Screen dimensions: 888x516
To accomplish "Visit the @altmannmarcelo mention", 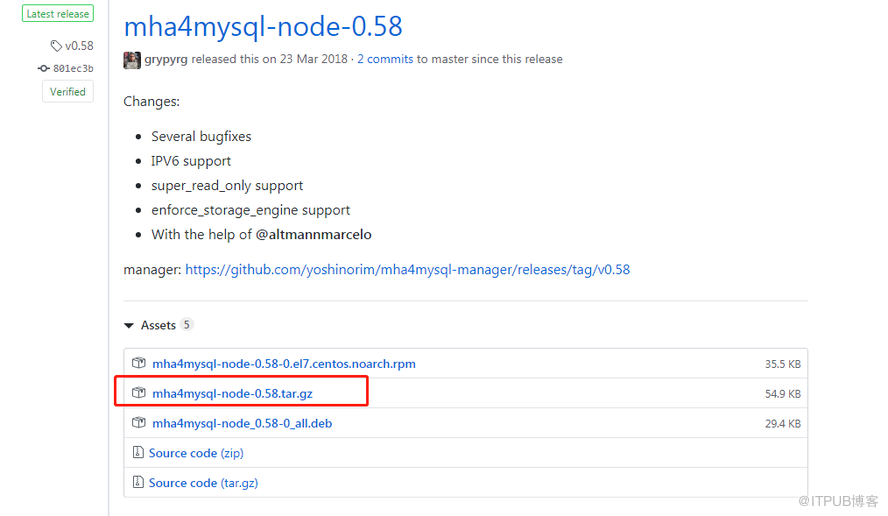I will (x=314, y=235).
